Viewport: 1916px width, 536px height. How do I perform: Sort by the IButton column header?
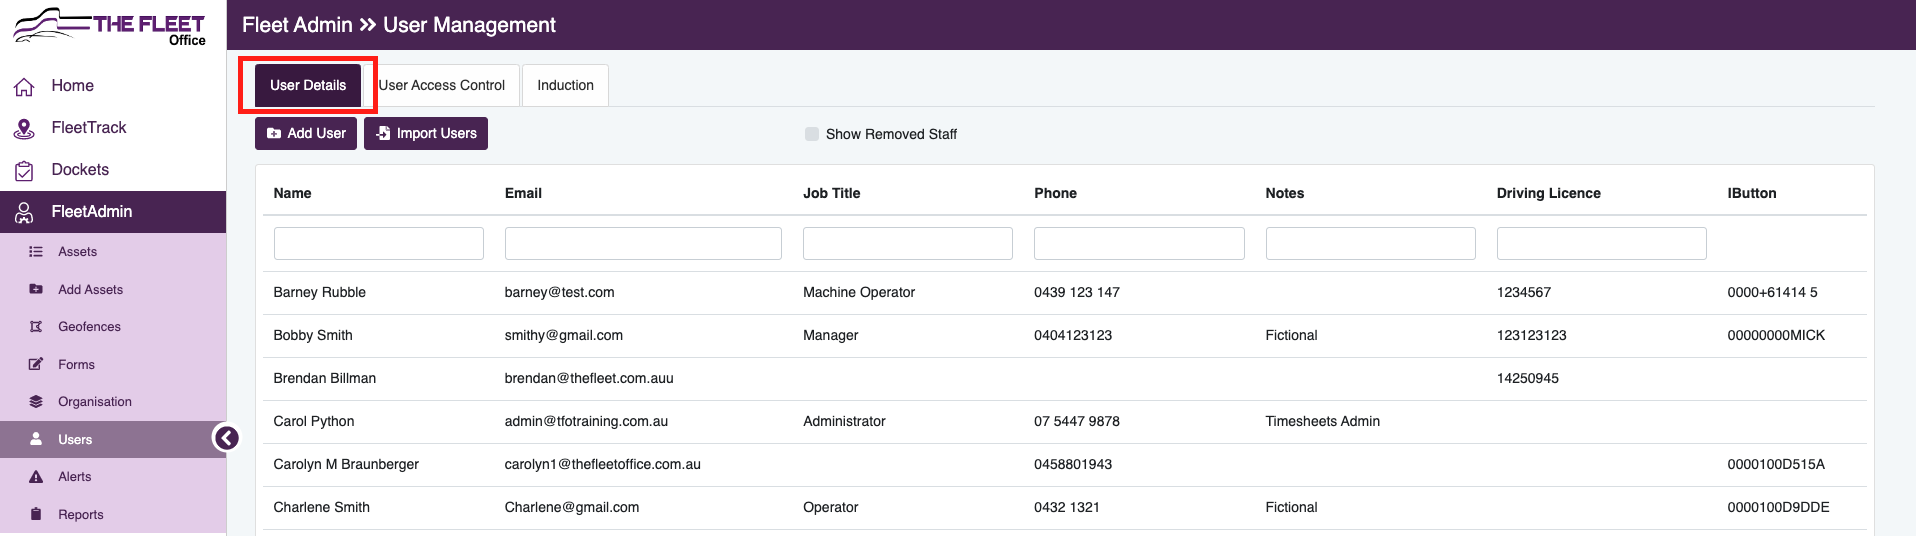(x=1751, y=193)
